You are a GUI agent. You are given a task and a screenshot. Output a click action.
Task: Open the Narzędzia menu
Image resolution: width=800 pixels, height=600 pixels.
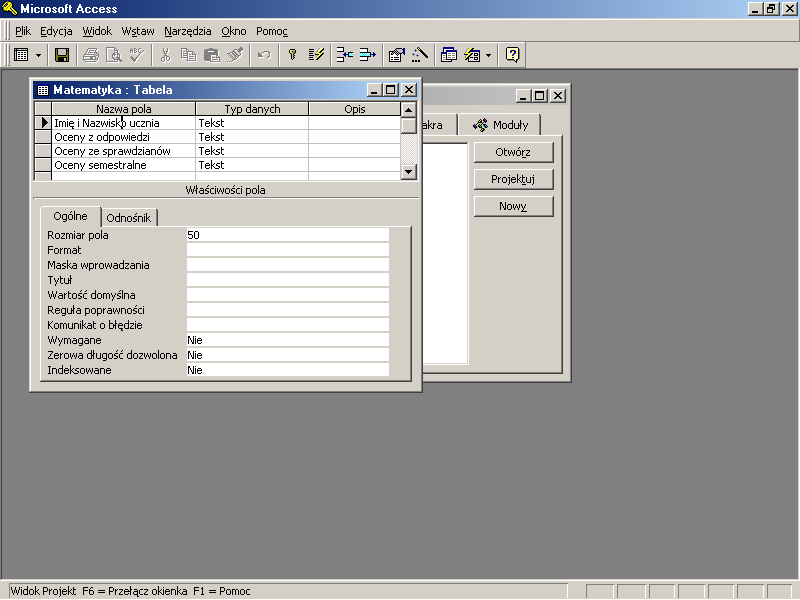click(x=188, y=31)
